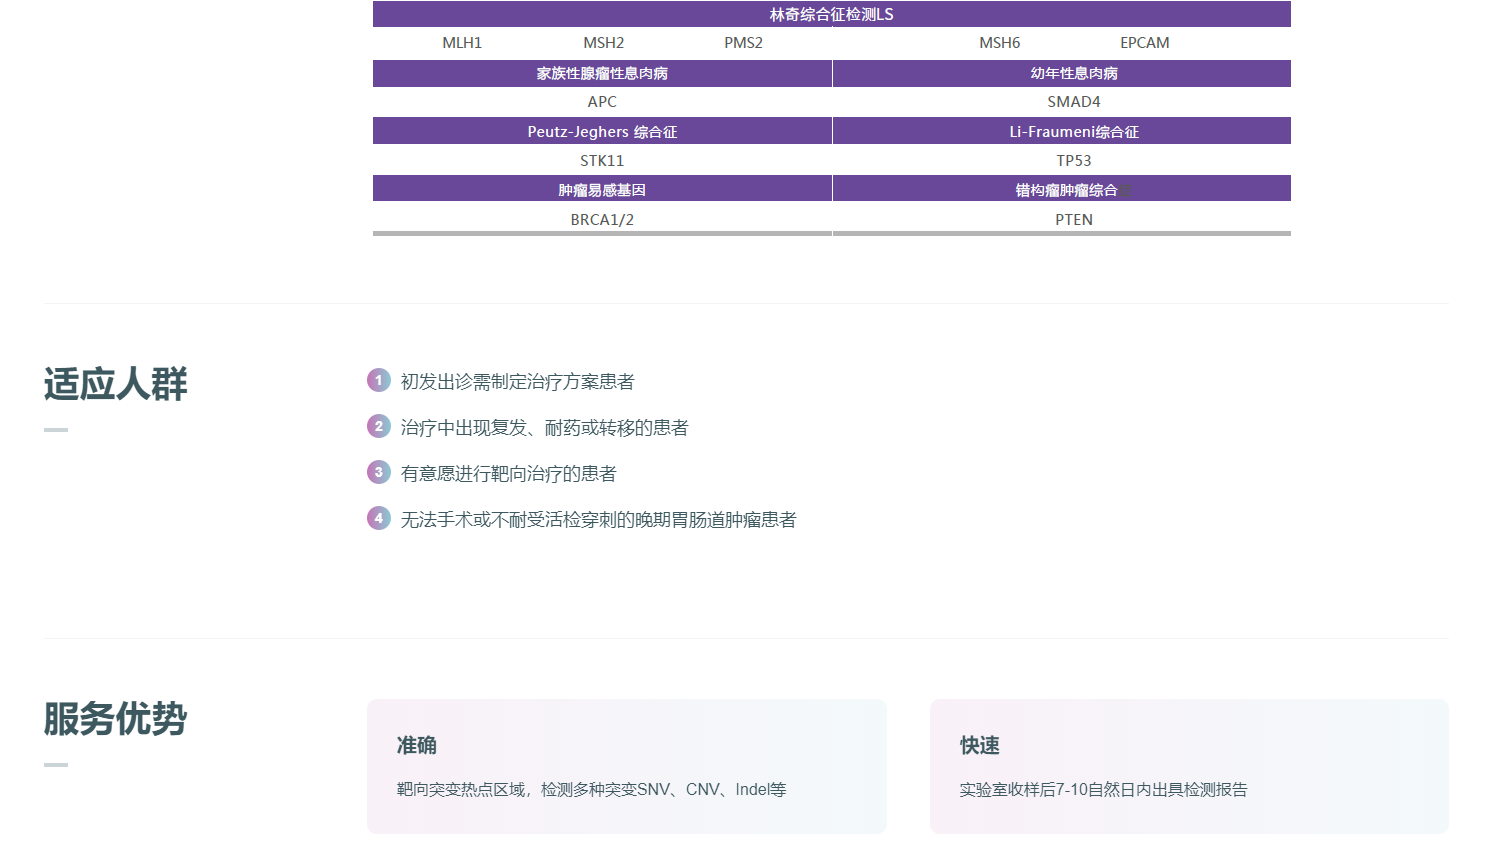This screenshot has height=844, width=1487.
Task: Click the 初发出诊需制定治疗方案患者 list item
Action: [x=517, y=382]
